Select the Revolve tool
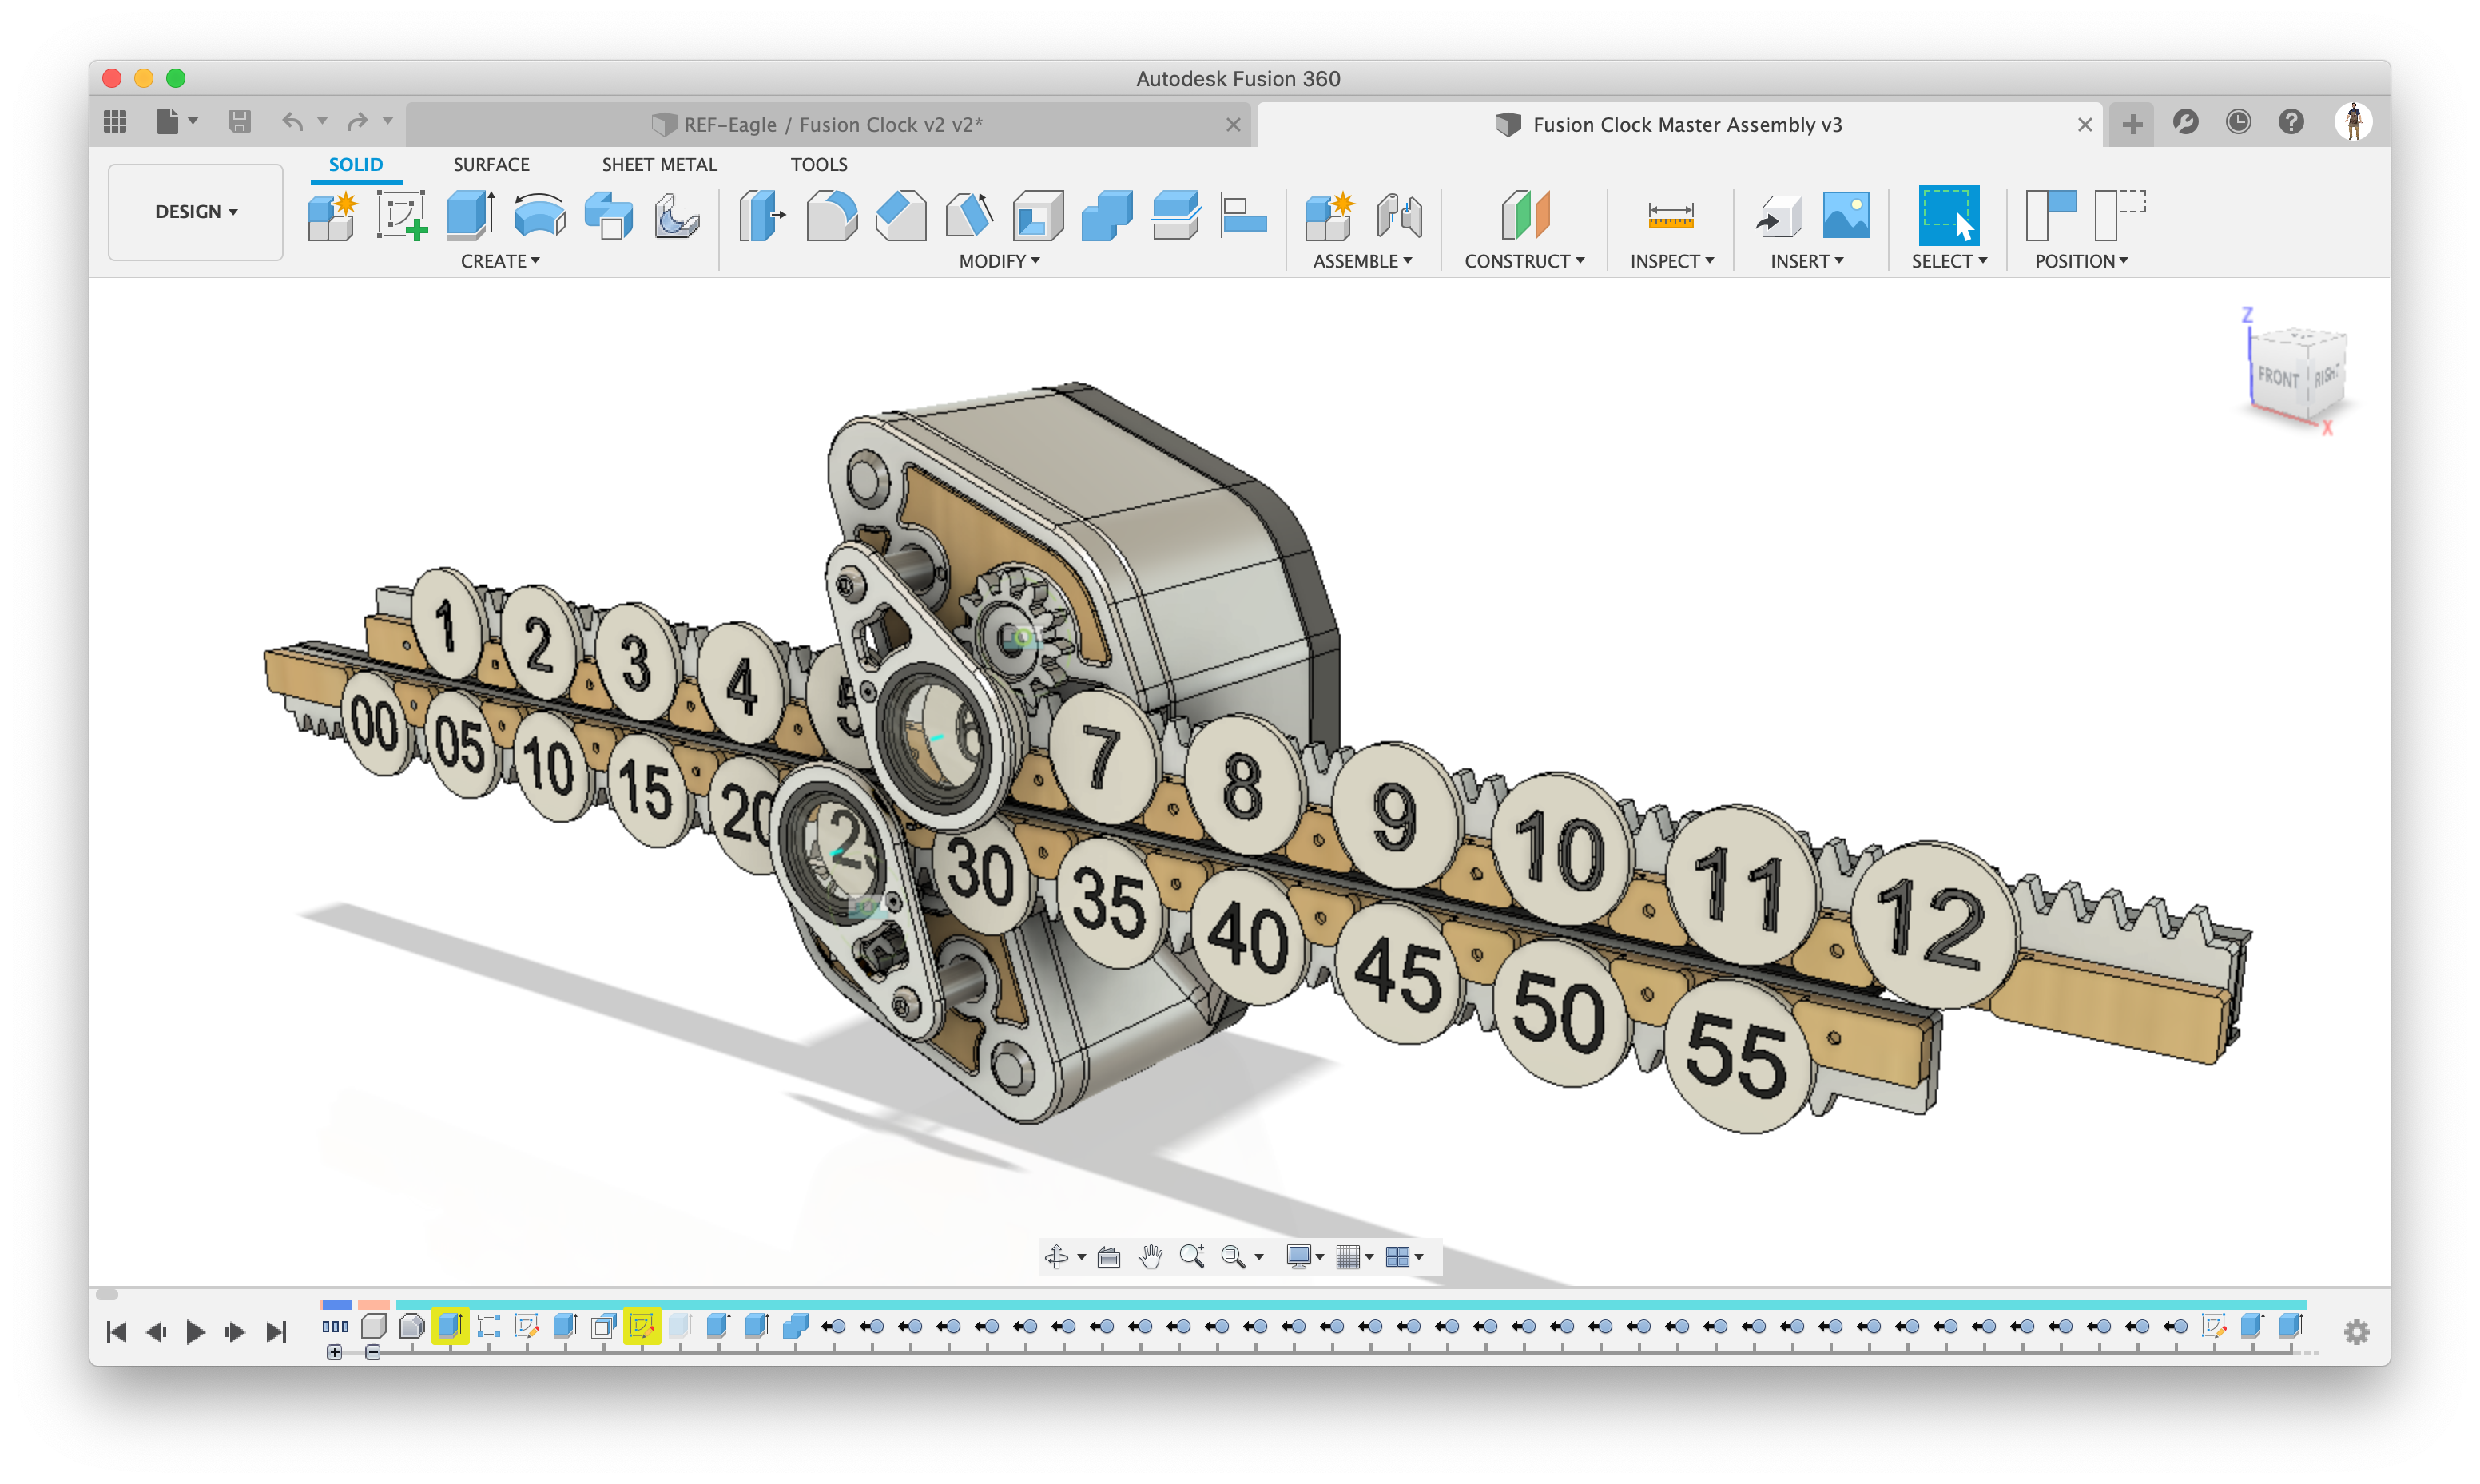 pos(538,216)
